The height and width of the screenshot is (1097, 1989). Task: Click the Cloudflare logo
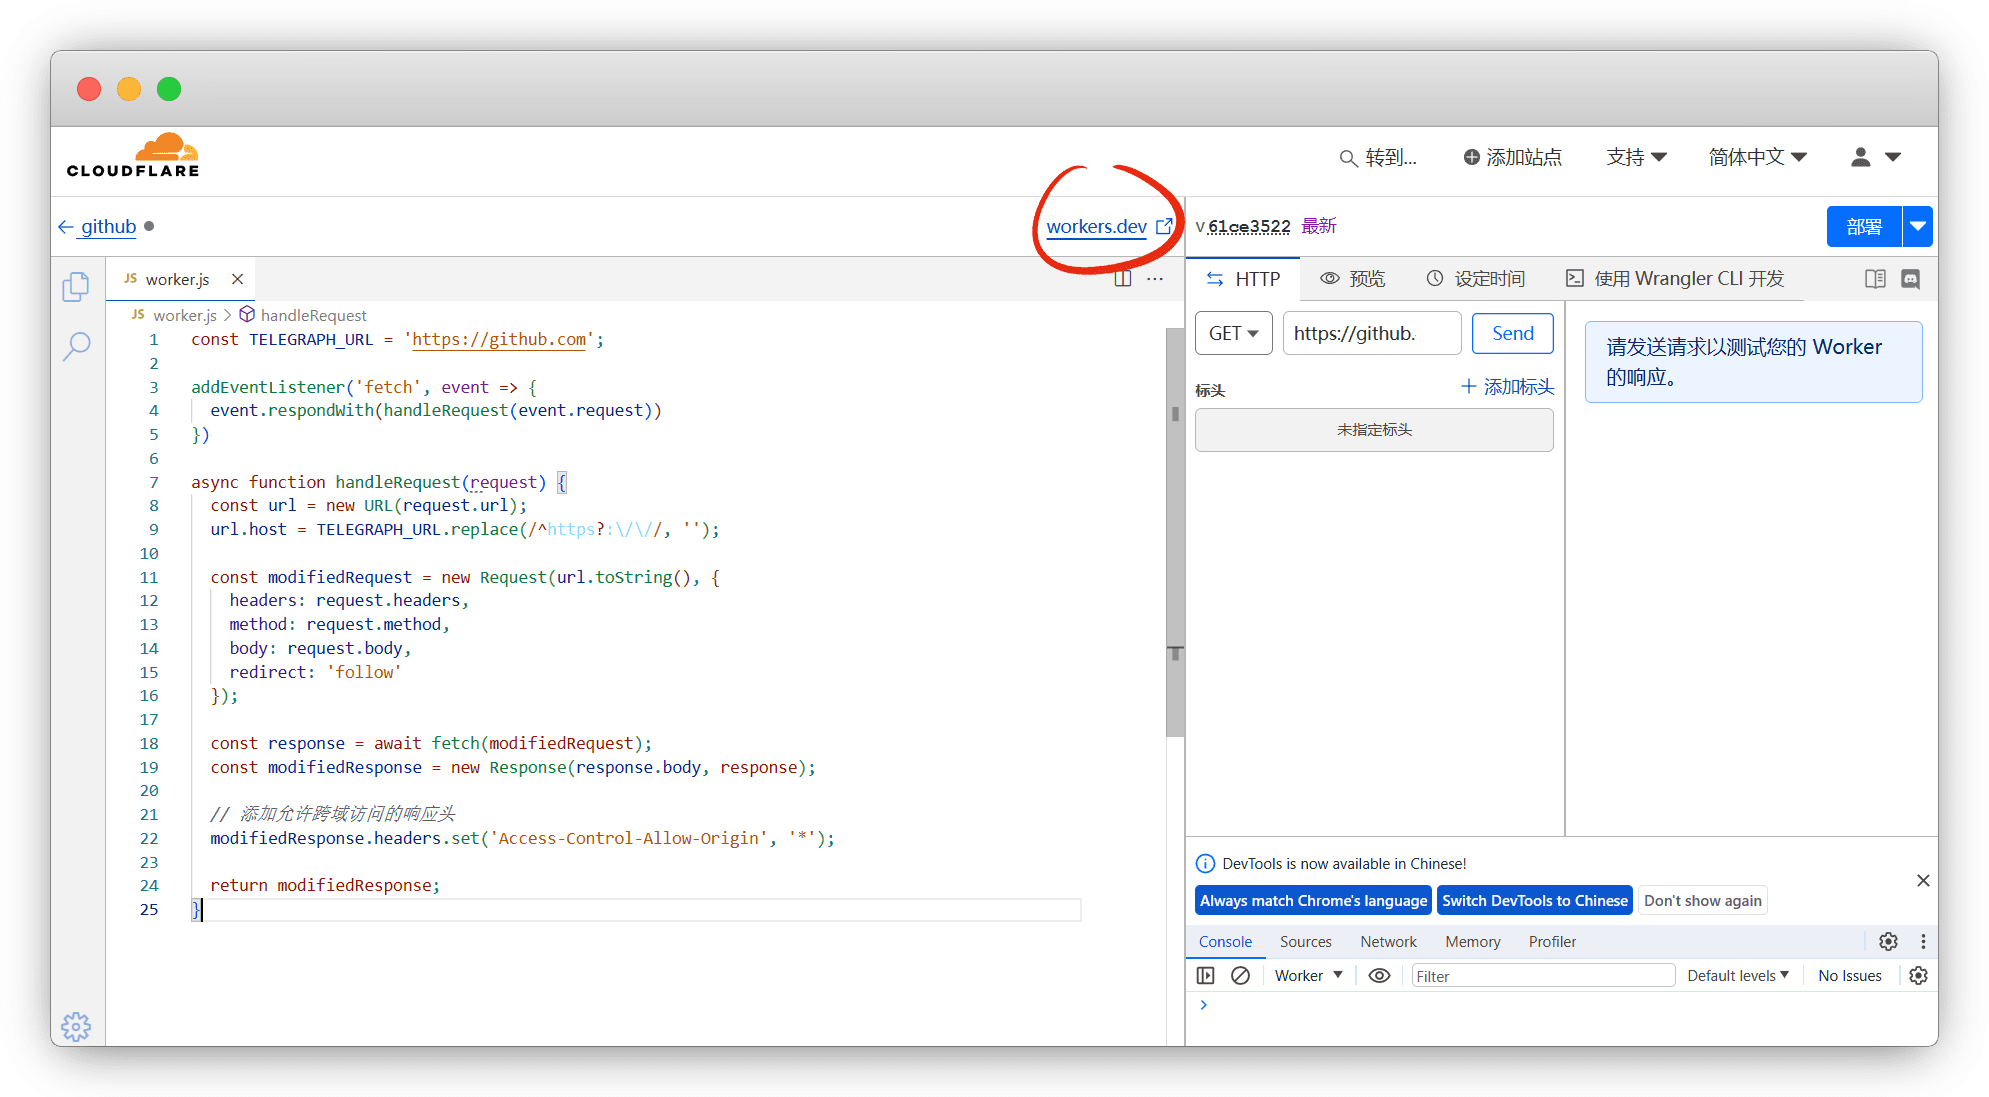pyautogui.click(x=133, y=156)
